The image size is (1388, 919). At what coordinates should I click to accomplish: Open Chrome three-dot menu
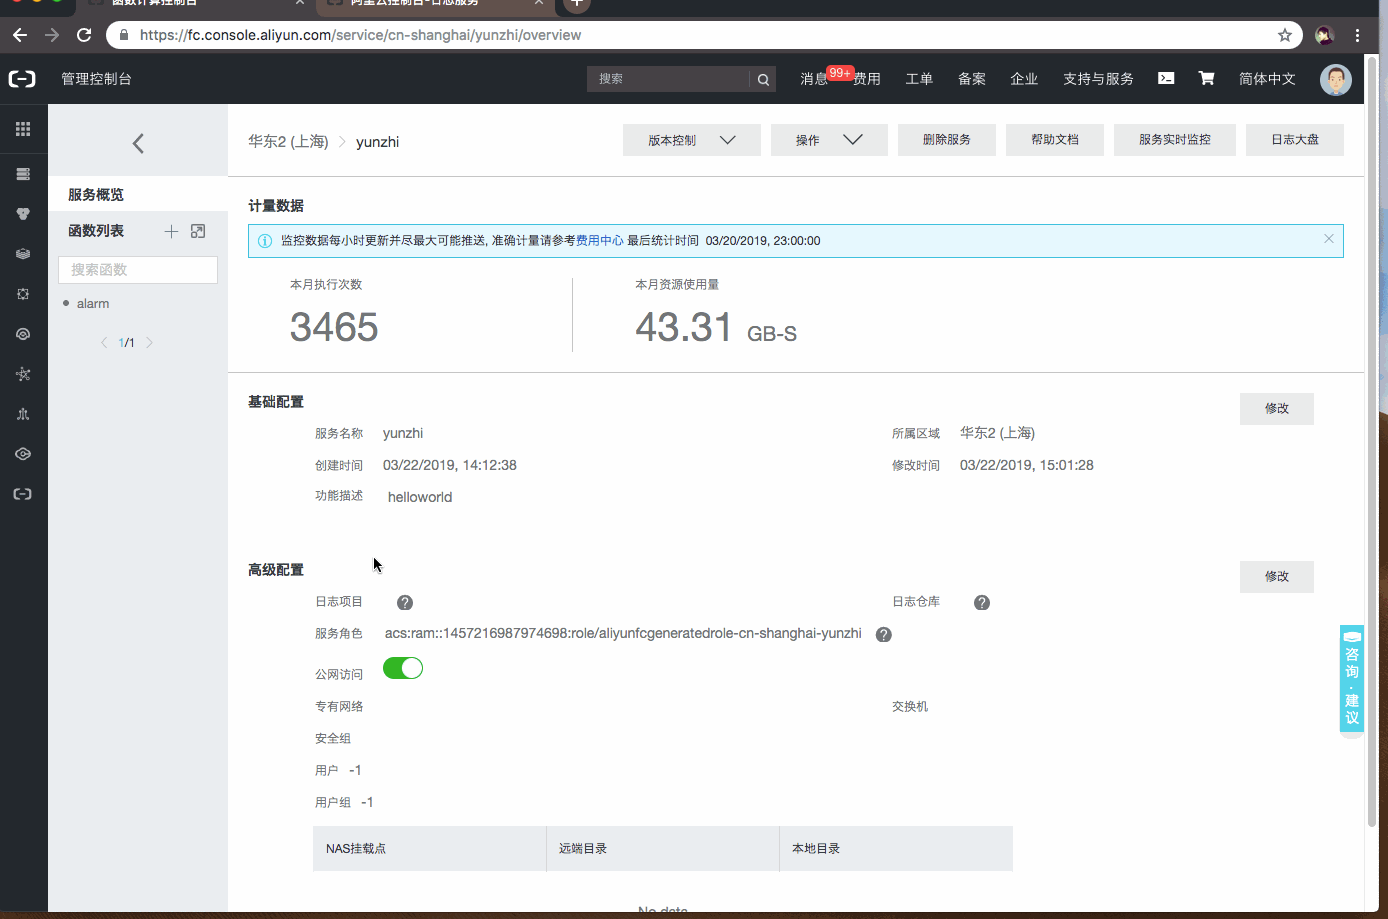[x=1357, y=35]
